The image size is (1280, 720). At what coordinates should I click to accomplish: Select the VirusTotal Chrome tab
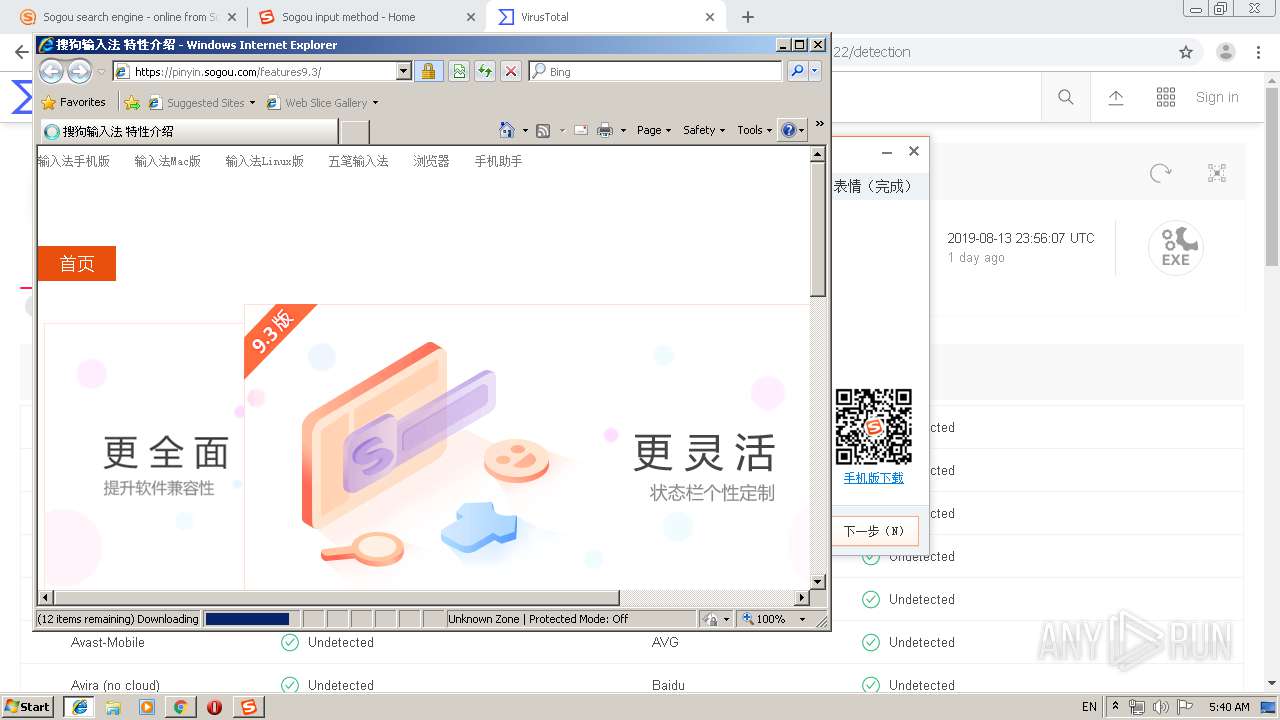point(606,17)
